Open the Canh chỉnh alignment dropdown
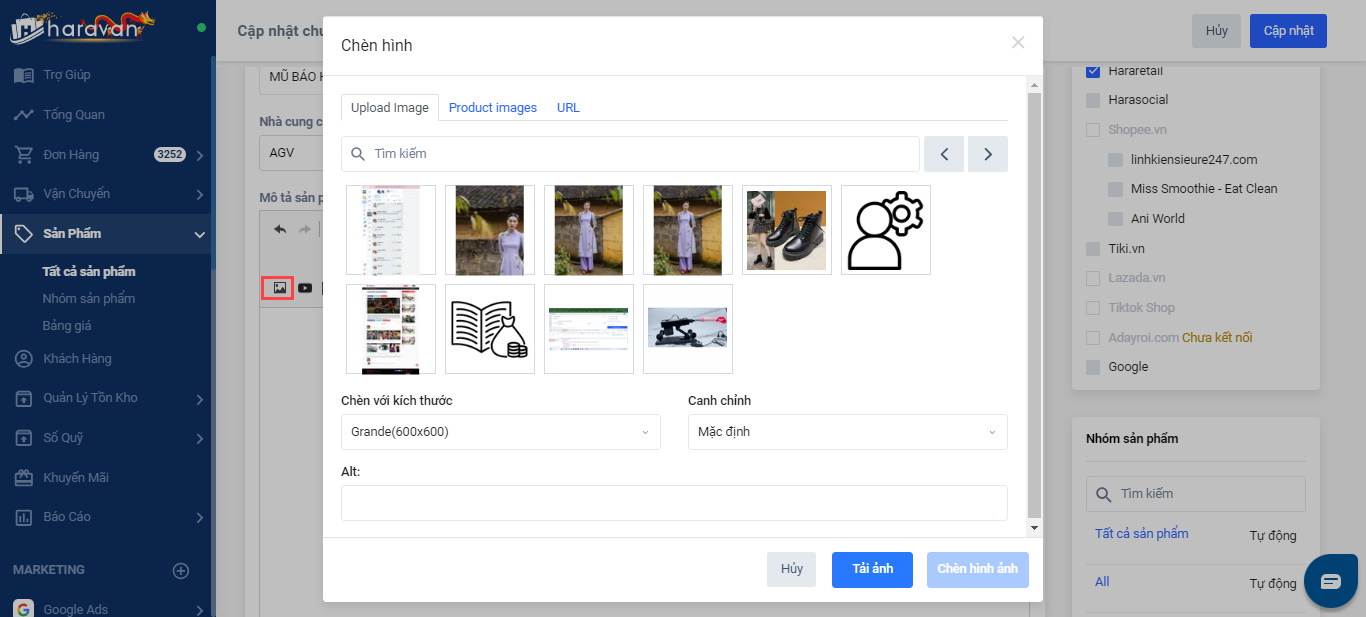The image size is (1366, 617). pyautogui.click(x=847, y=432)
